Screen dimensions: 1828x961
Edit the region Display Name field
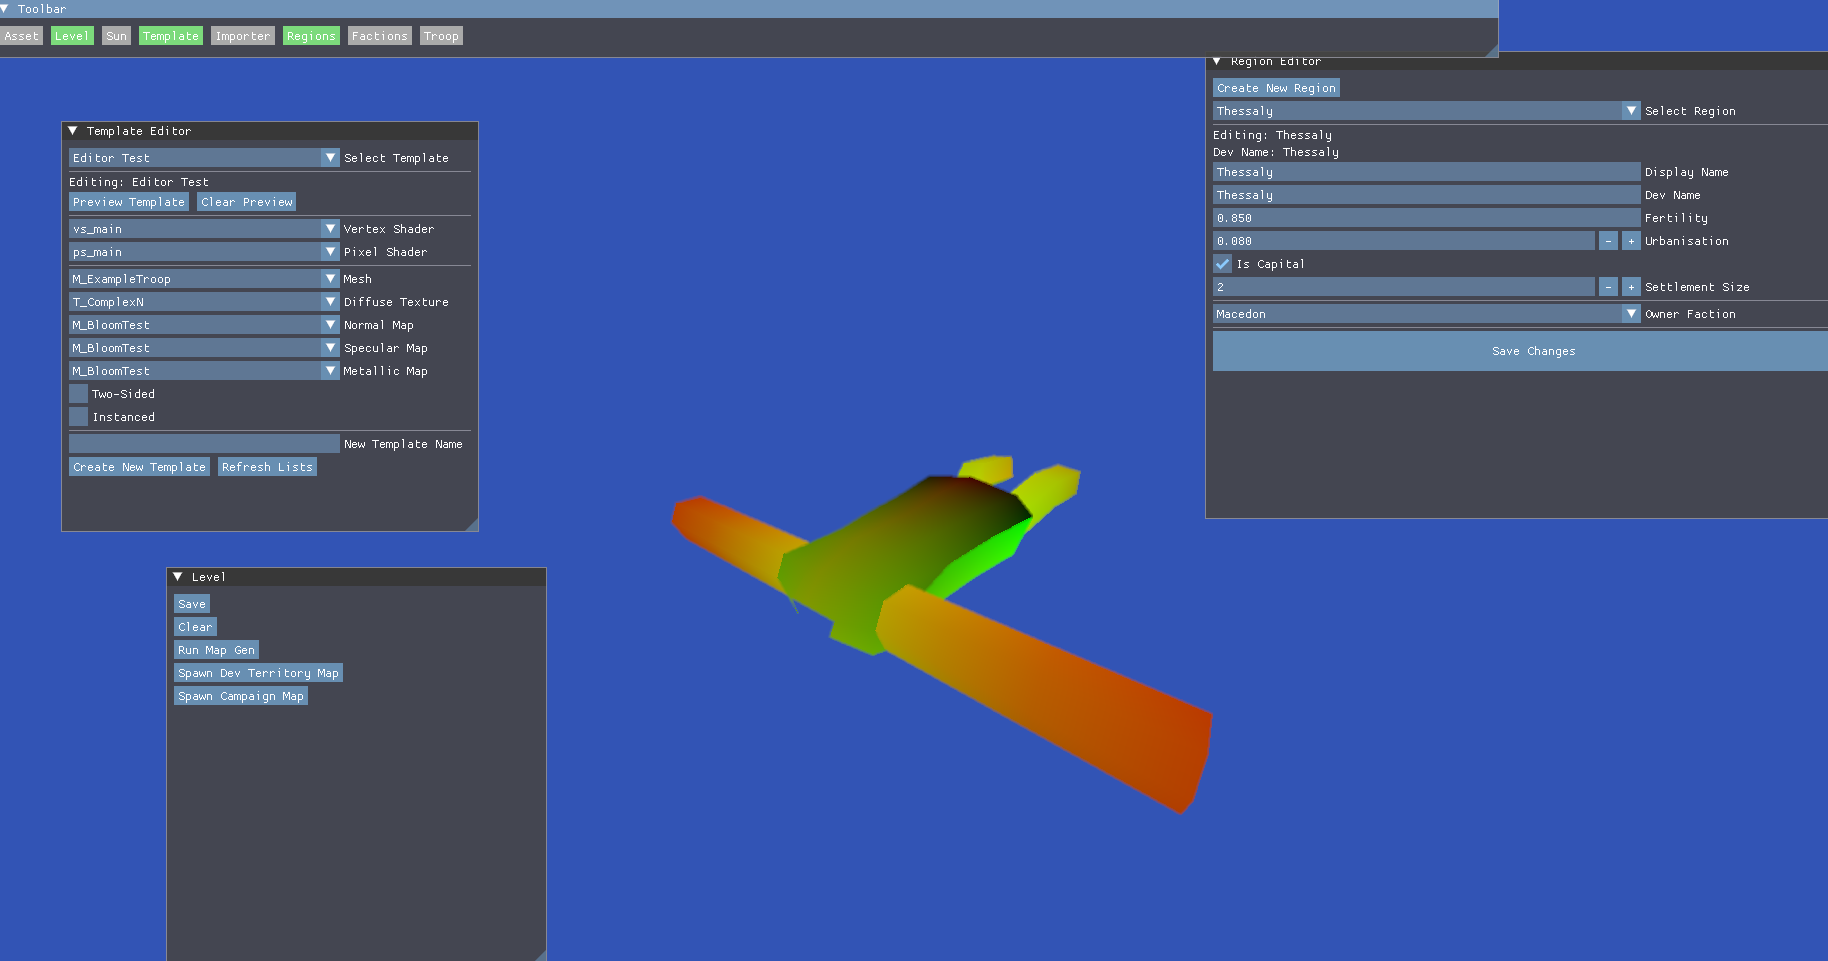click(1427, 172)
